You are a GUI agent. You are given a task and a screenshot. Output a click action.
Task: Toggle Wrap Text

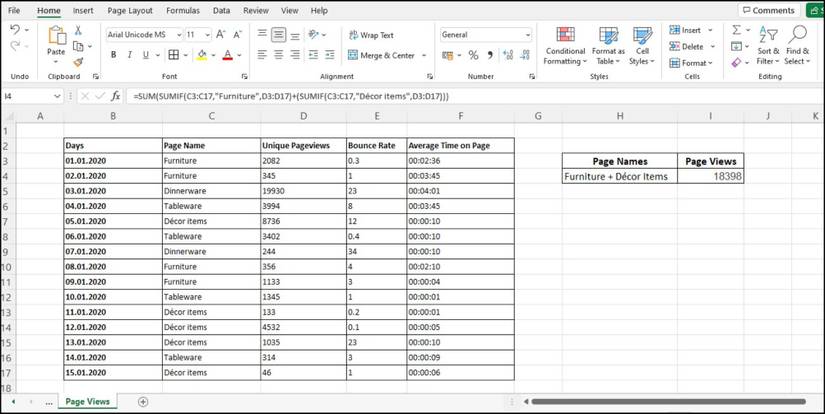coord(371,35)
